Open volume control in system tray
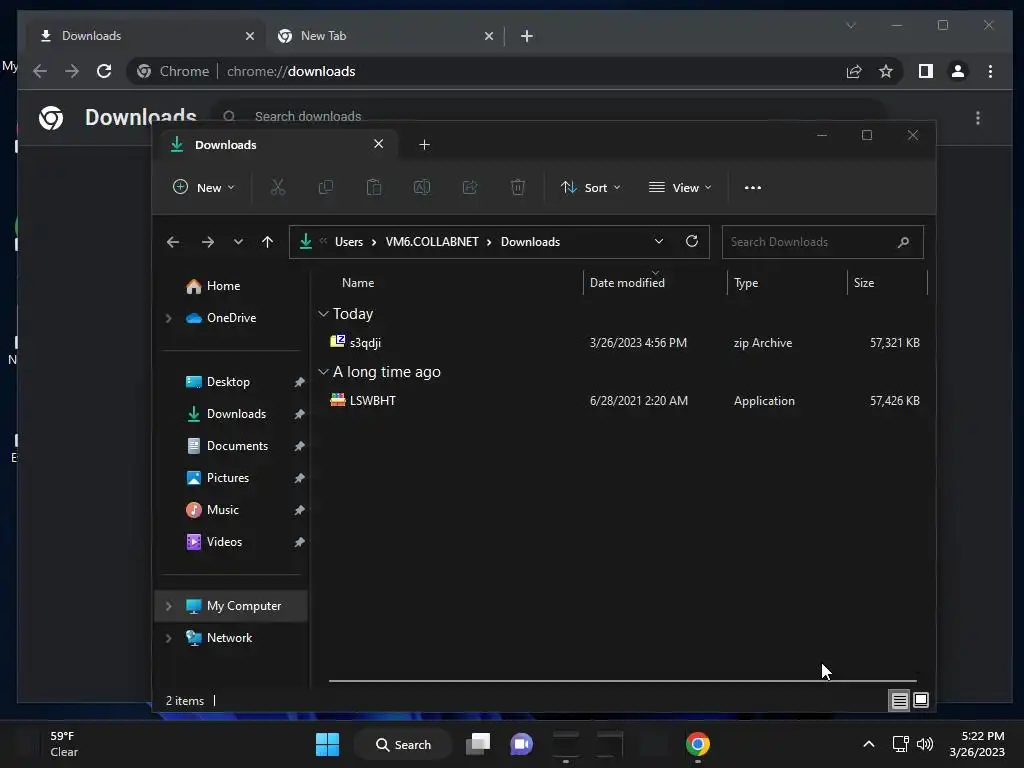 (x=925, y=744)
